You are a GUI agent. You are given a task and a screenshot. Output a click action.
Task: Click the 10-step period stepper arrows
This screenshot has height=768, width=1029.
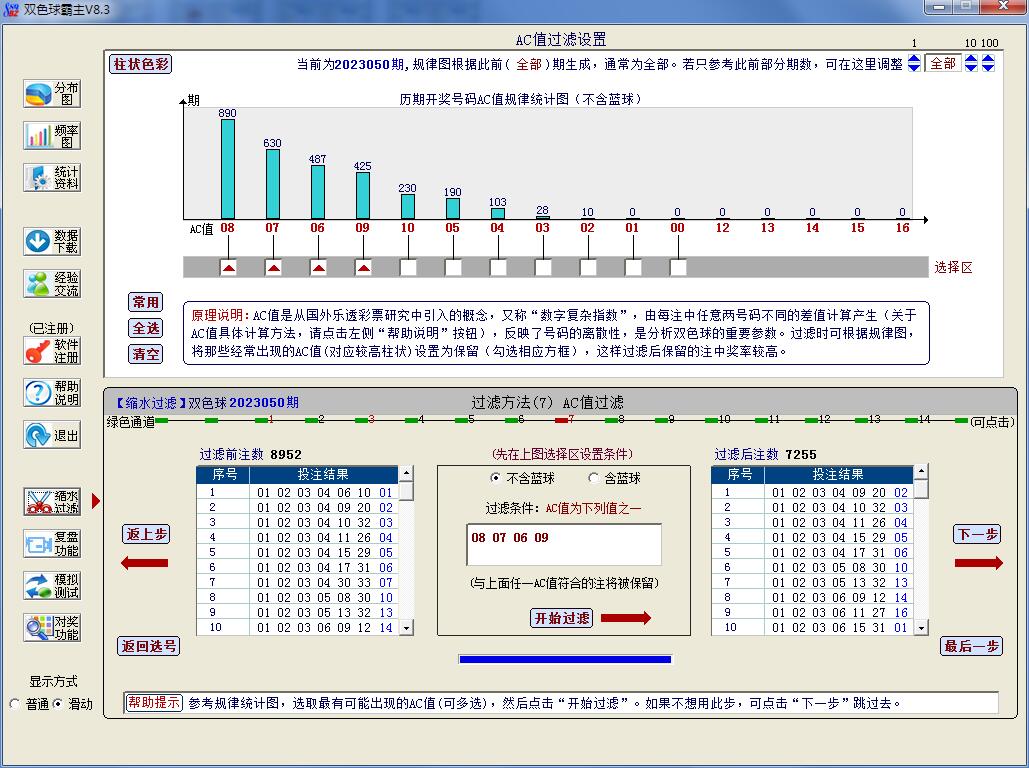click(971, 63)
